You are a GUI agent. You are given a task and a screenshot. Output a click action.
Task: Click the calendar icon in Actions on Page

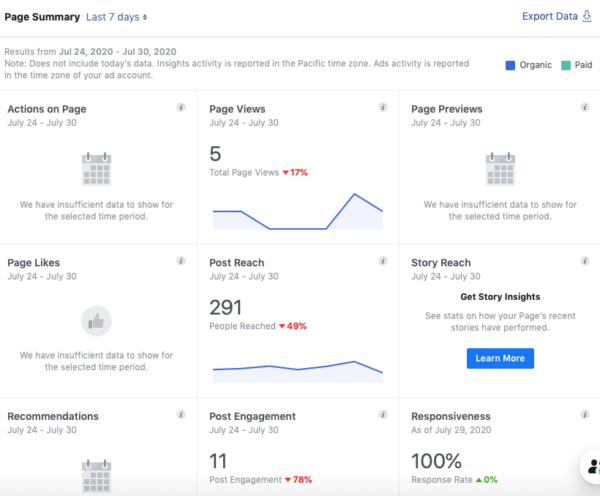(x=97, y=169)
